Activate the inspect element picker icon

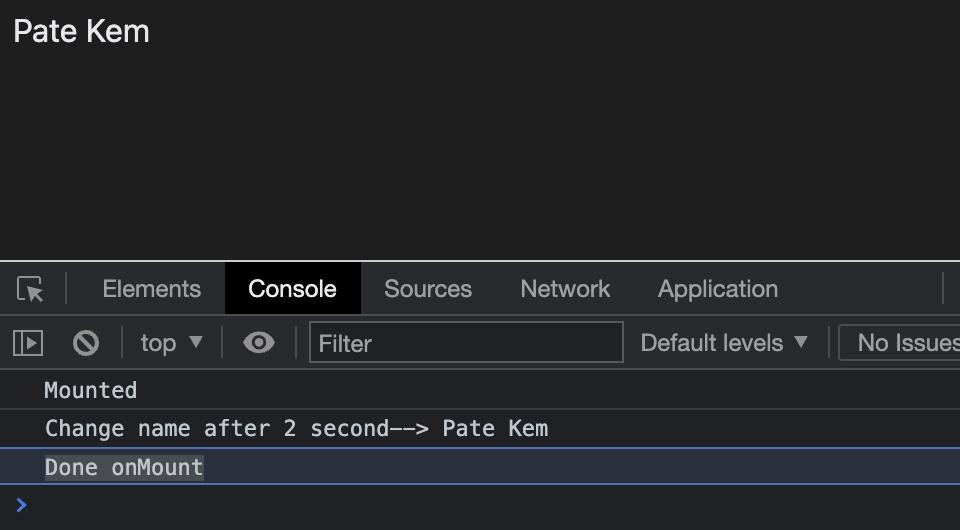pos(31,289)
